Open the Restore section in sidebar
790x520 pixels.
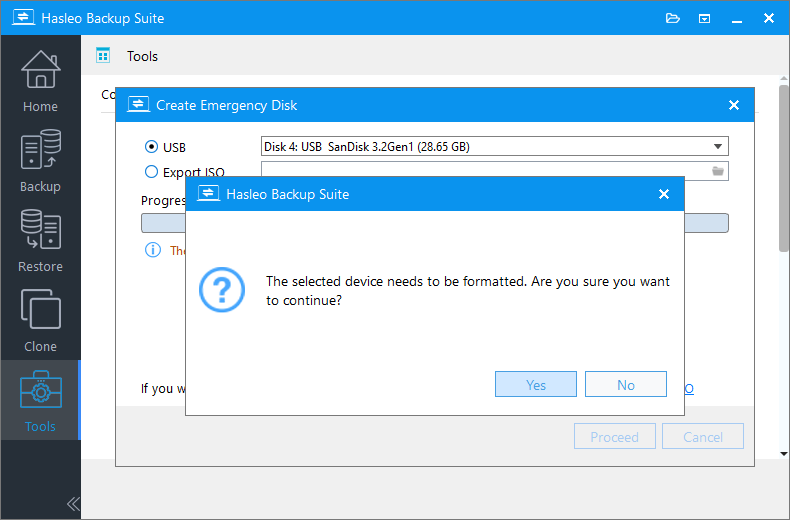point(40,241)
